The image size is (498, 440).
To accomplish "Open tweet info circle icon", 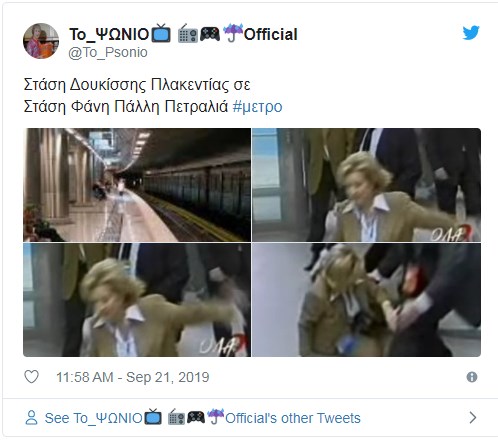I will tap(472, 377).
